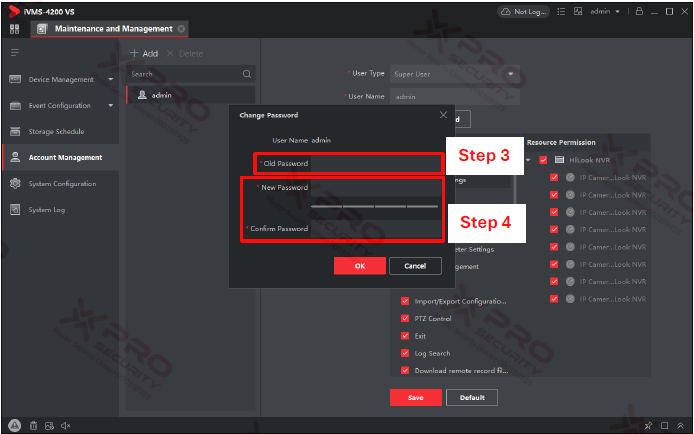The width and height of the screenshot is (694, 434).
Task: Open the admin user dropdown
Action: 605,12
